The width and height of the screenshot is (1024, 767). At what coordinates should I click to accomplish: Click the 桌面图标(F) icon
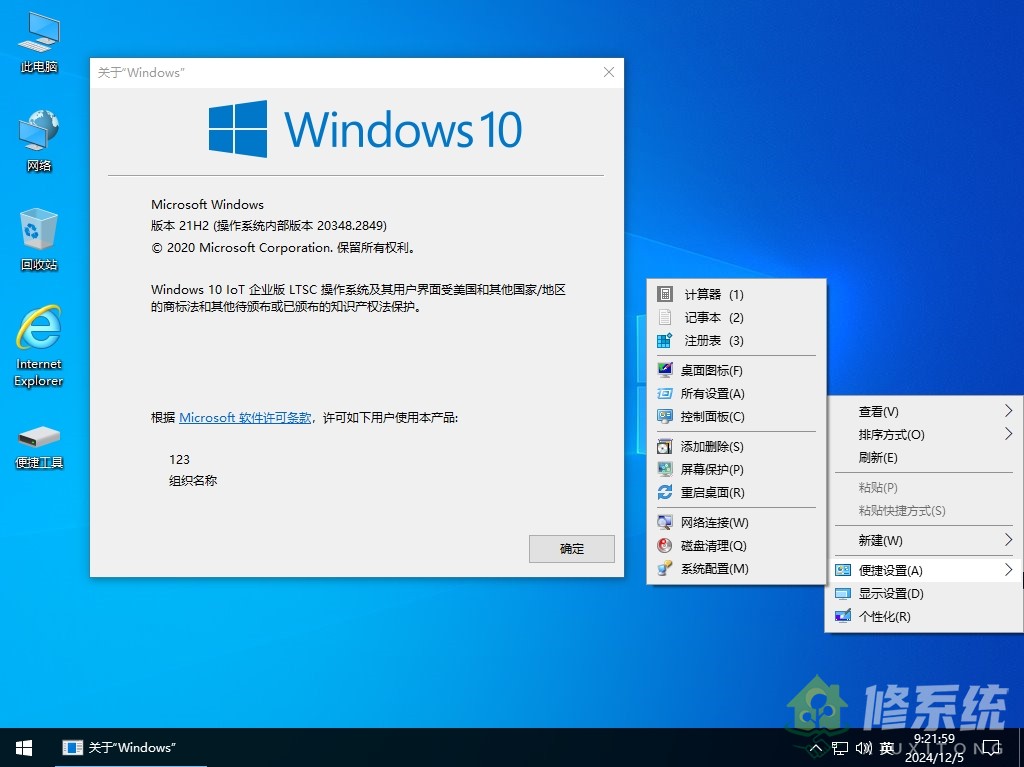[x=664, y=370]
